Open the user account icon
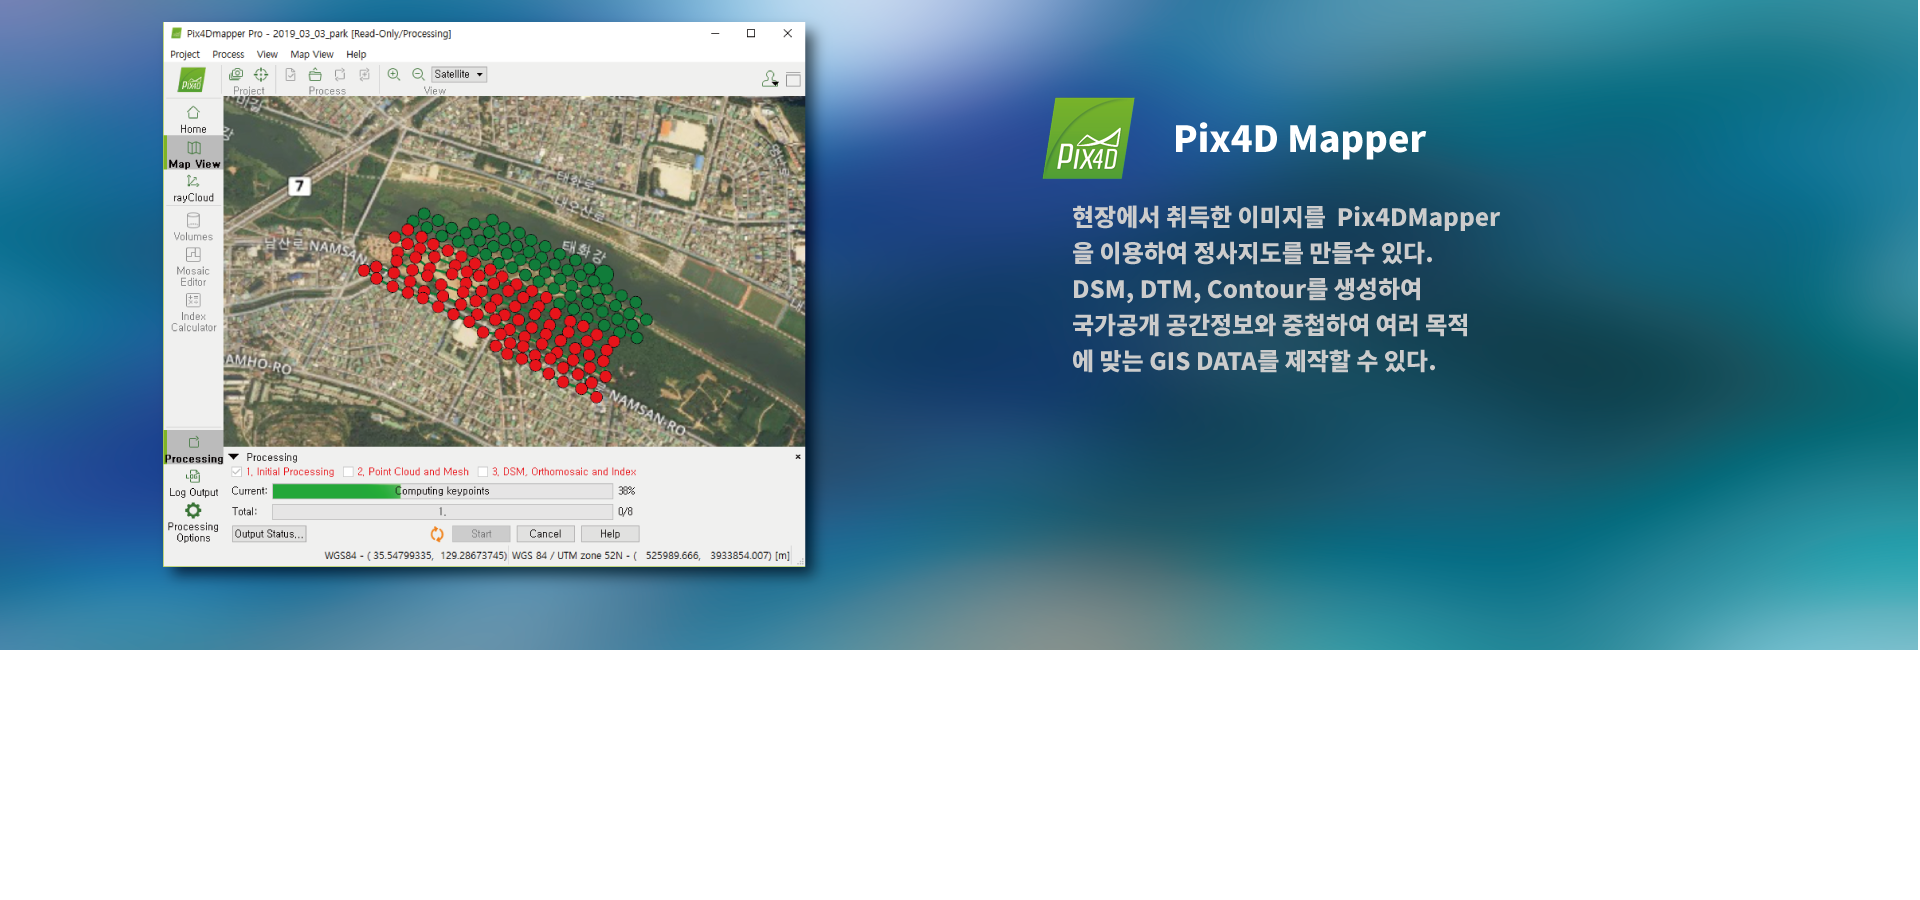 (x=770, y=79)
